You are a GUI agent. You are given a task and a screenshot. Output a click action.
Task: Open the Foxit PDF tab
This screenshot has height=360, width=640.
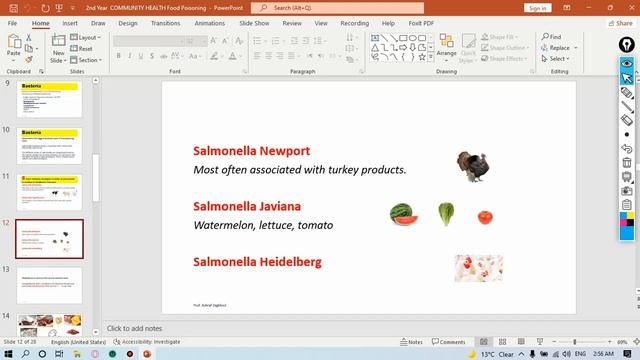421,23
